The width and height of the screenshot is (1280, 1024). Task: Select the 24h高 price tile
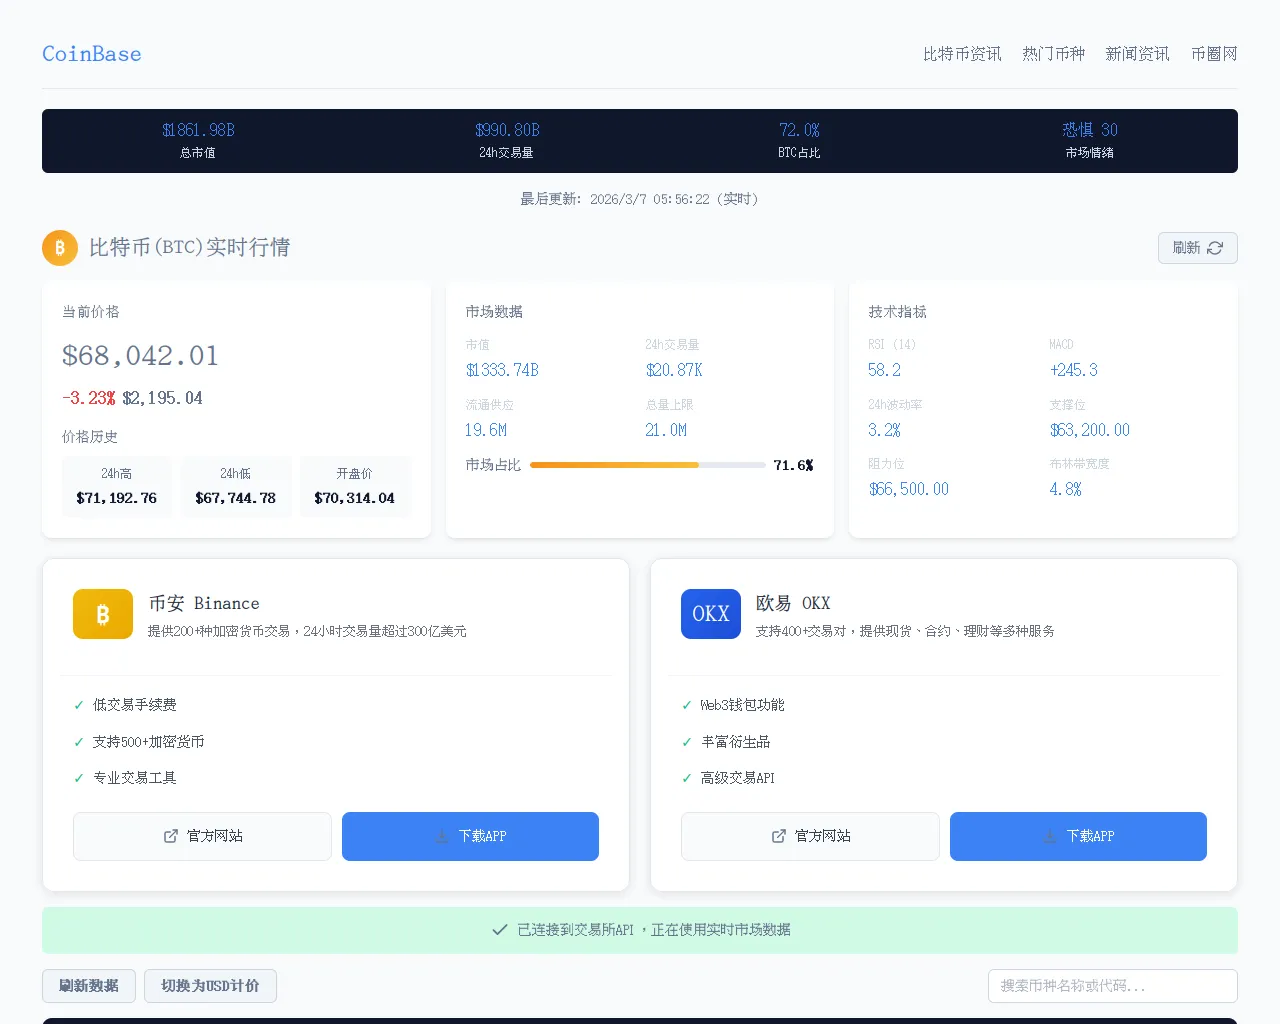(117, 486)
